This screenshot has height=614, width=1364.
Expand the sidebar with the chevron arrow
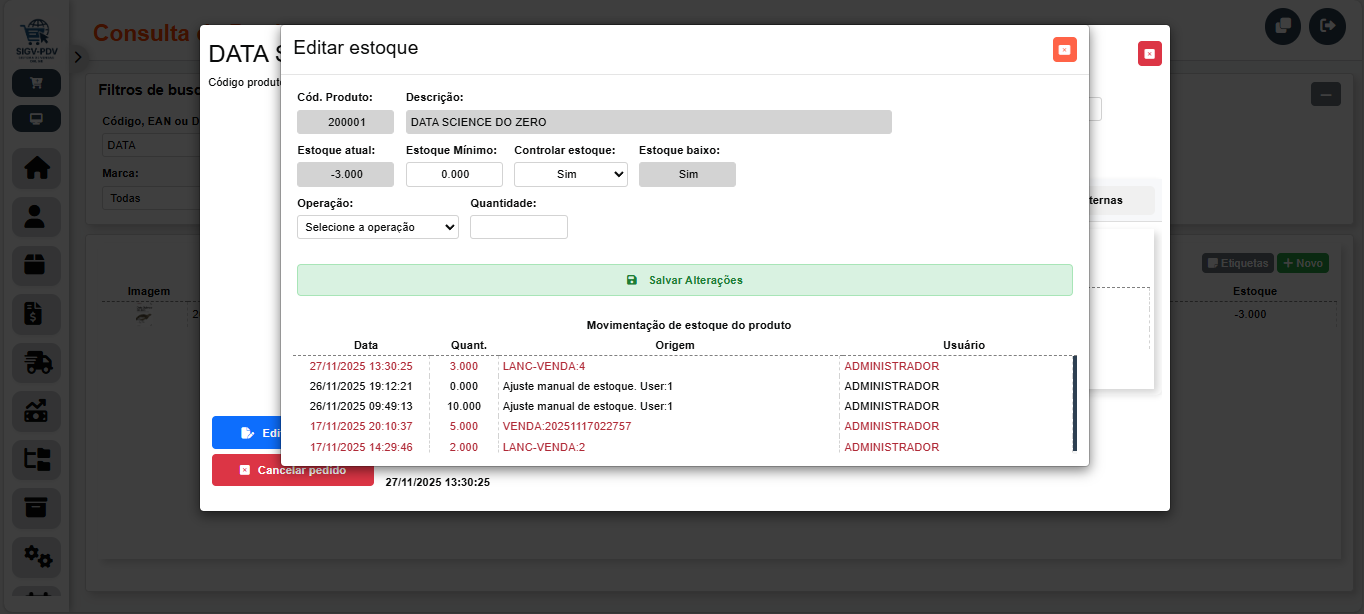[x=78, y=58]
